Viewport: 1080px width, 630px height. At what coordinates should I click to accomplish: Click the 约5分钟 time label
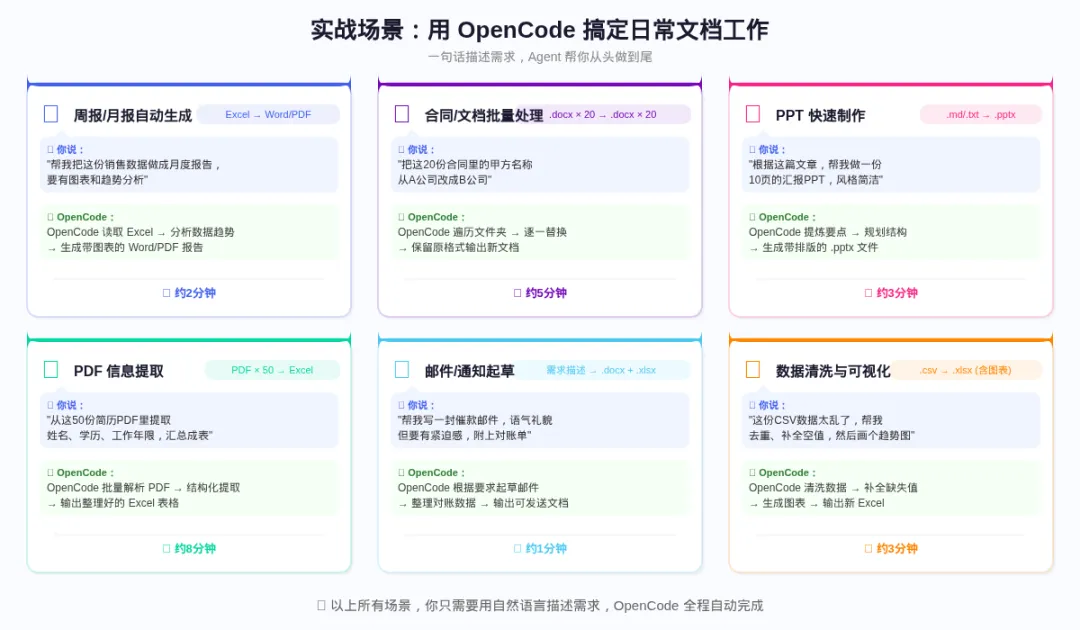540,293
